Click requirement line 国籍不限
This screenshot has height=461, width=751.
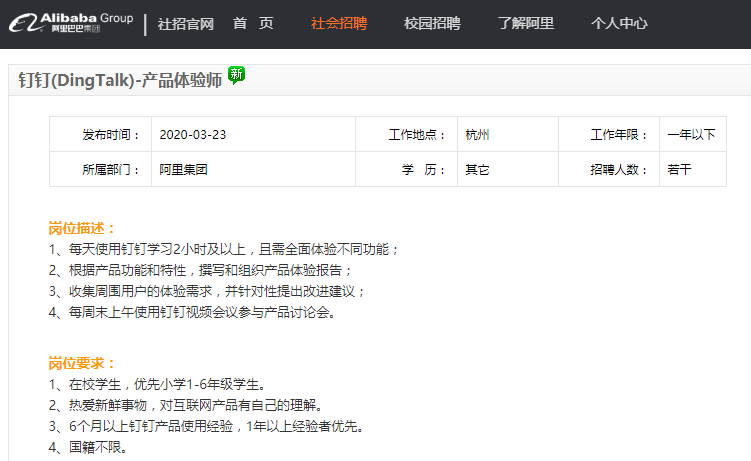click(88, 448)
